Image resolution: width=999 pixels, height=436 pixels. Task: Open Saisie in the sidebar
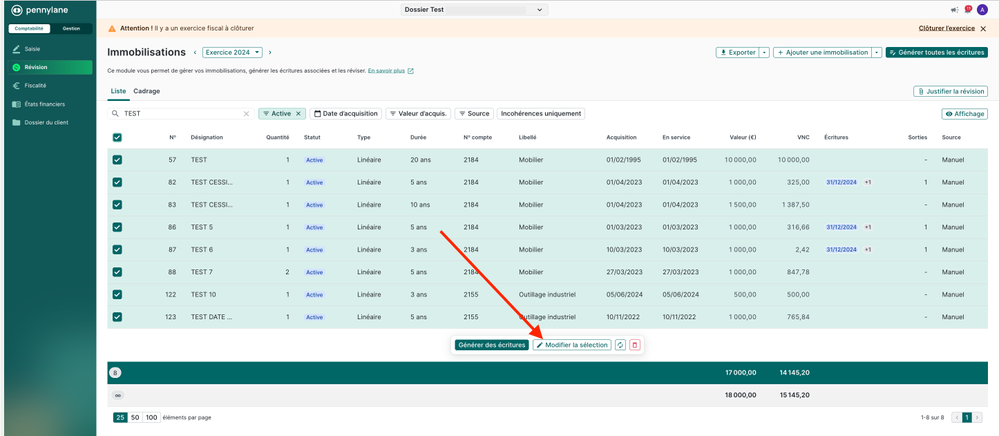pos(31,48)
